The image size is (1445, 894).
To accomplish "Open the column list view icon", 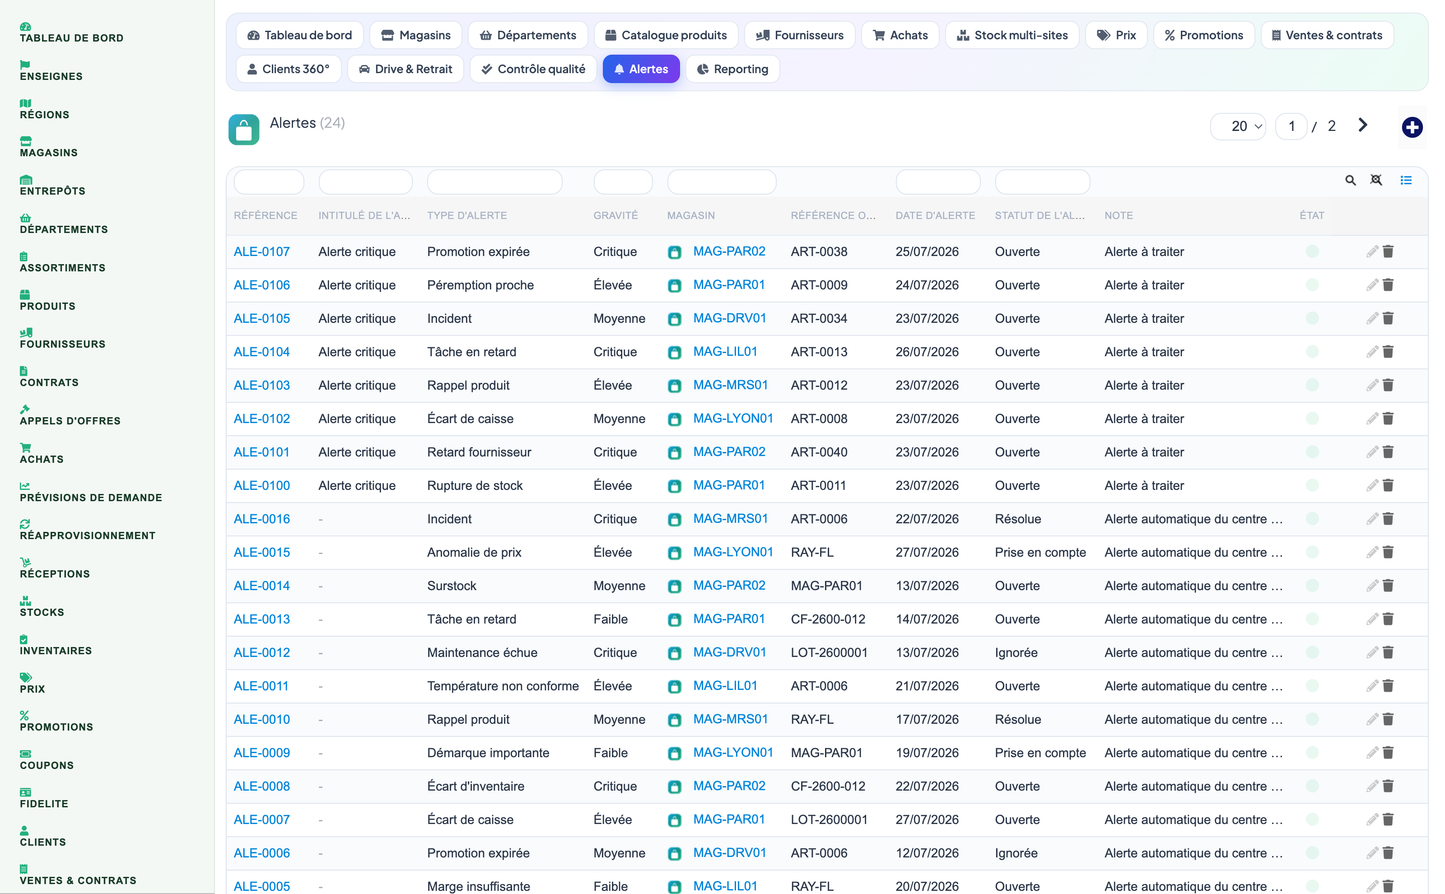I will coord(1406,180).
